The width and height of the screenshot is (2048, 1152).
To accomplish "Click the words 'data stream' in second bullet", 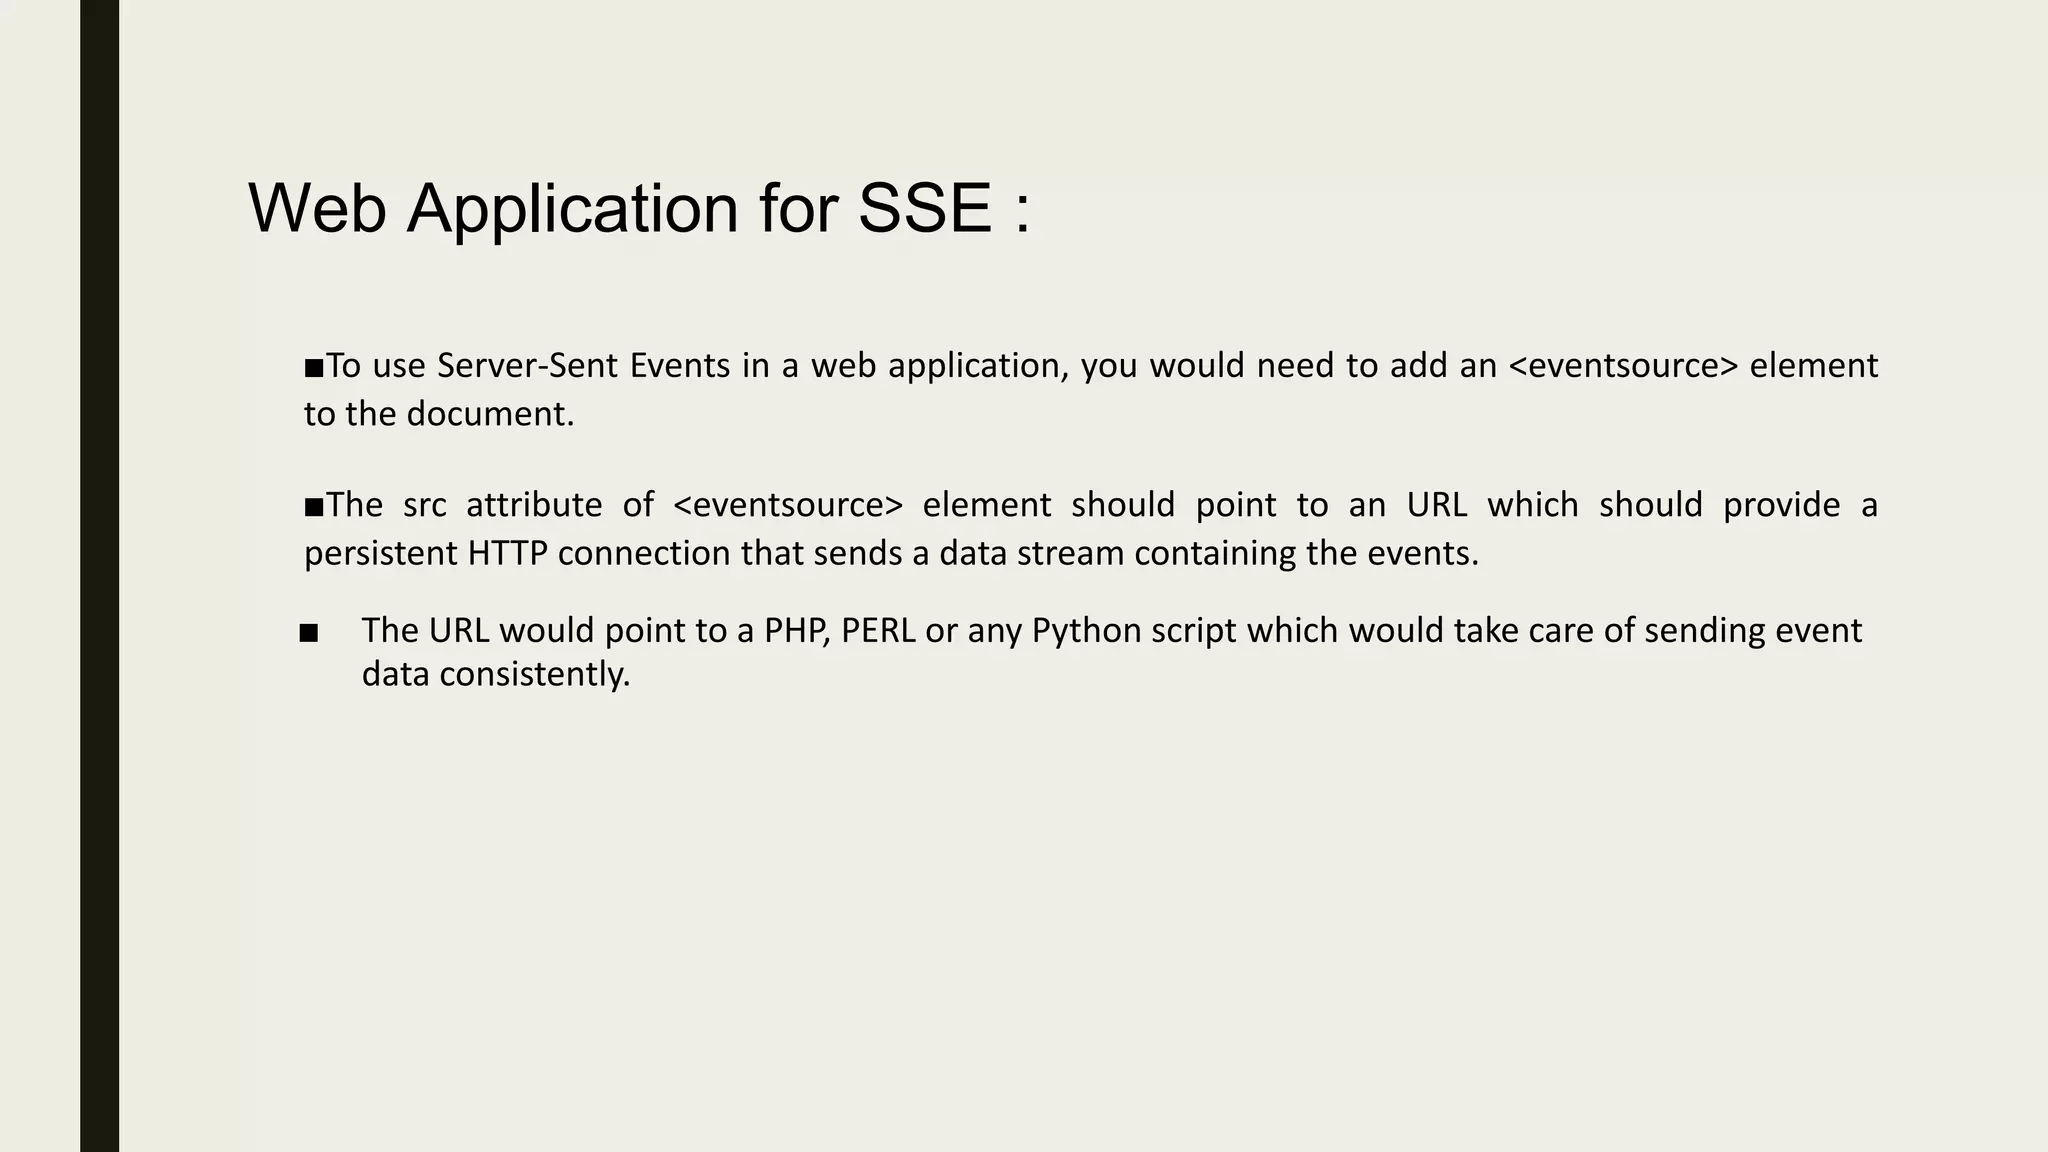I will pos(1032,553).
